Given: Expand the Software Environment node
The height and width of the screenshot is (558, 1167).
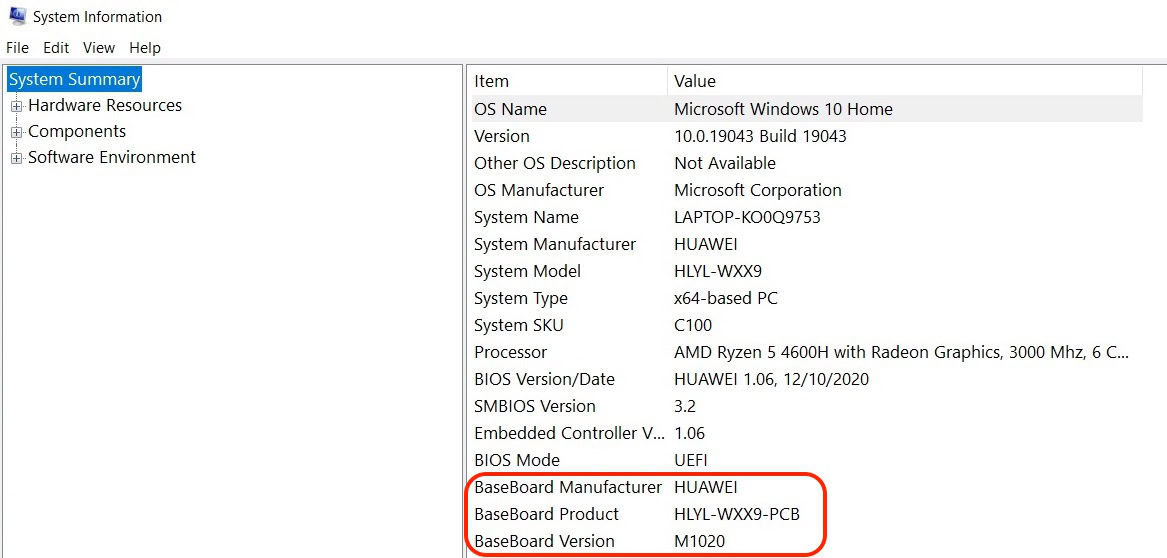Looking at the screenshot, I should pyautogui.click(x=16, y=158).
